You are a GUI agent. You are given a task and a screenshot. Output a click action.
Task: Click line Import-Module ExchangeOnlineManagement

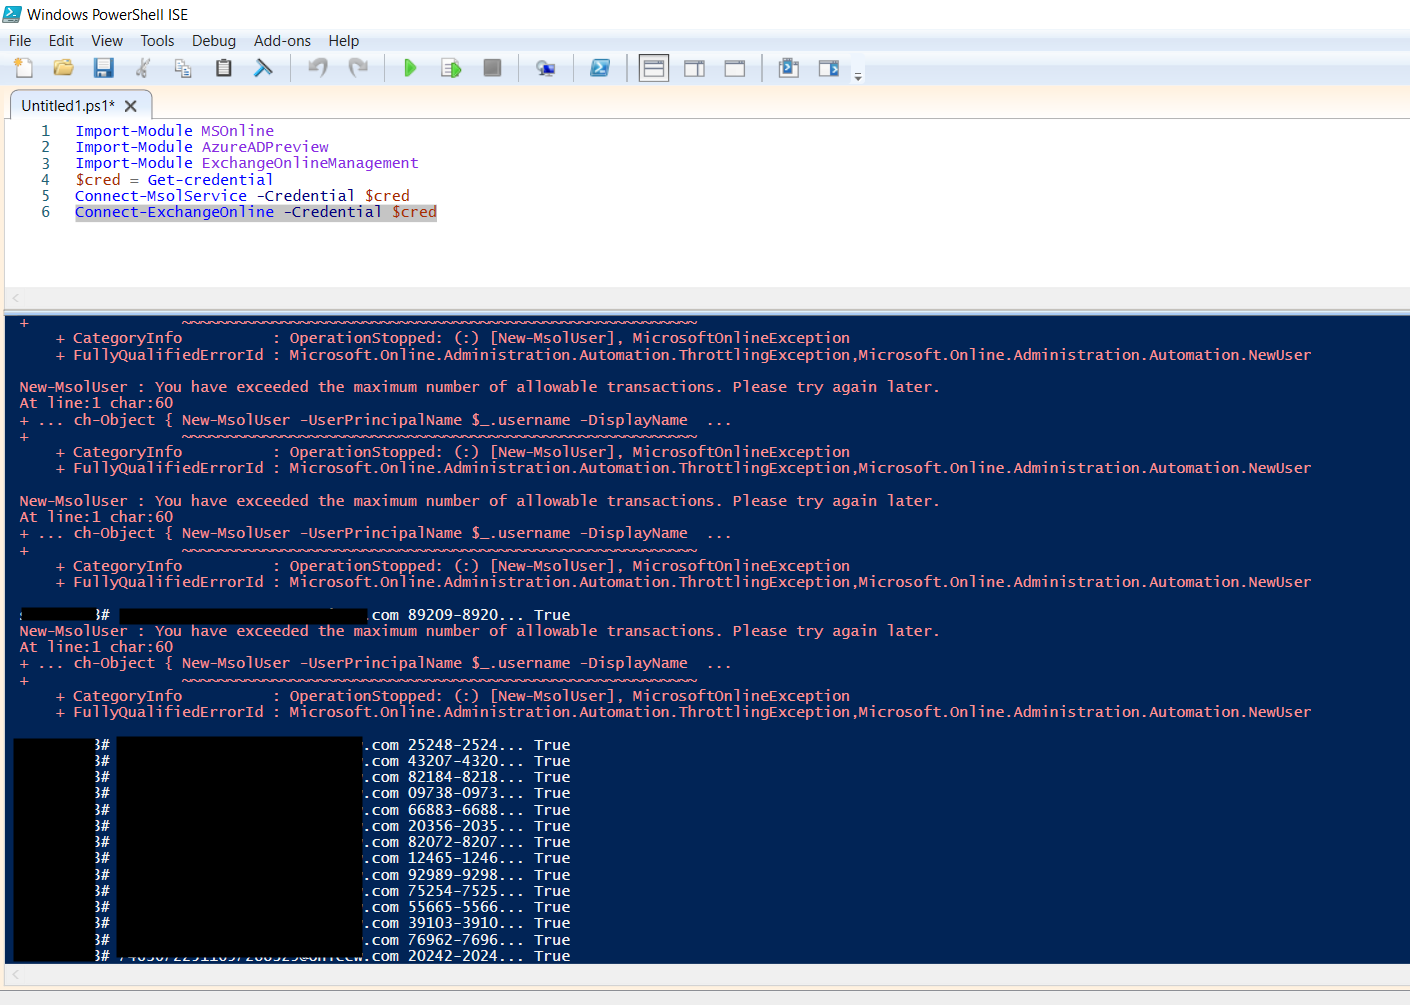(x=246, y=163)
